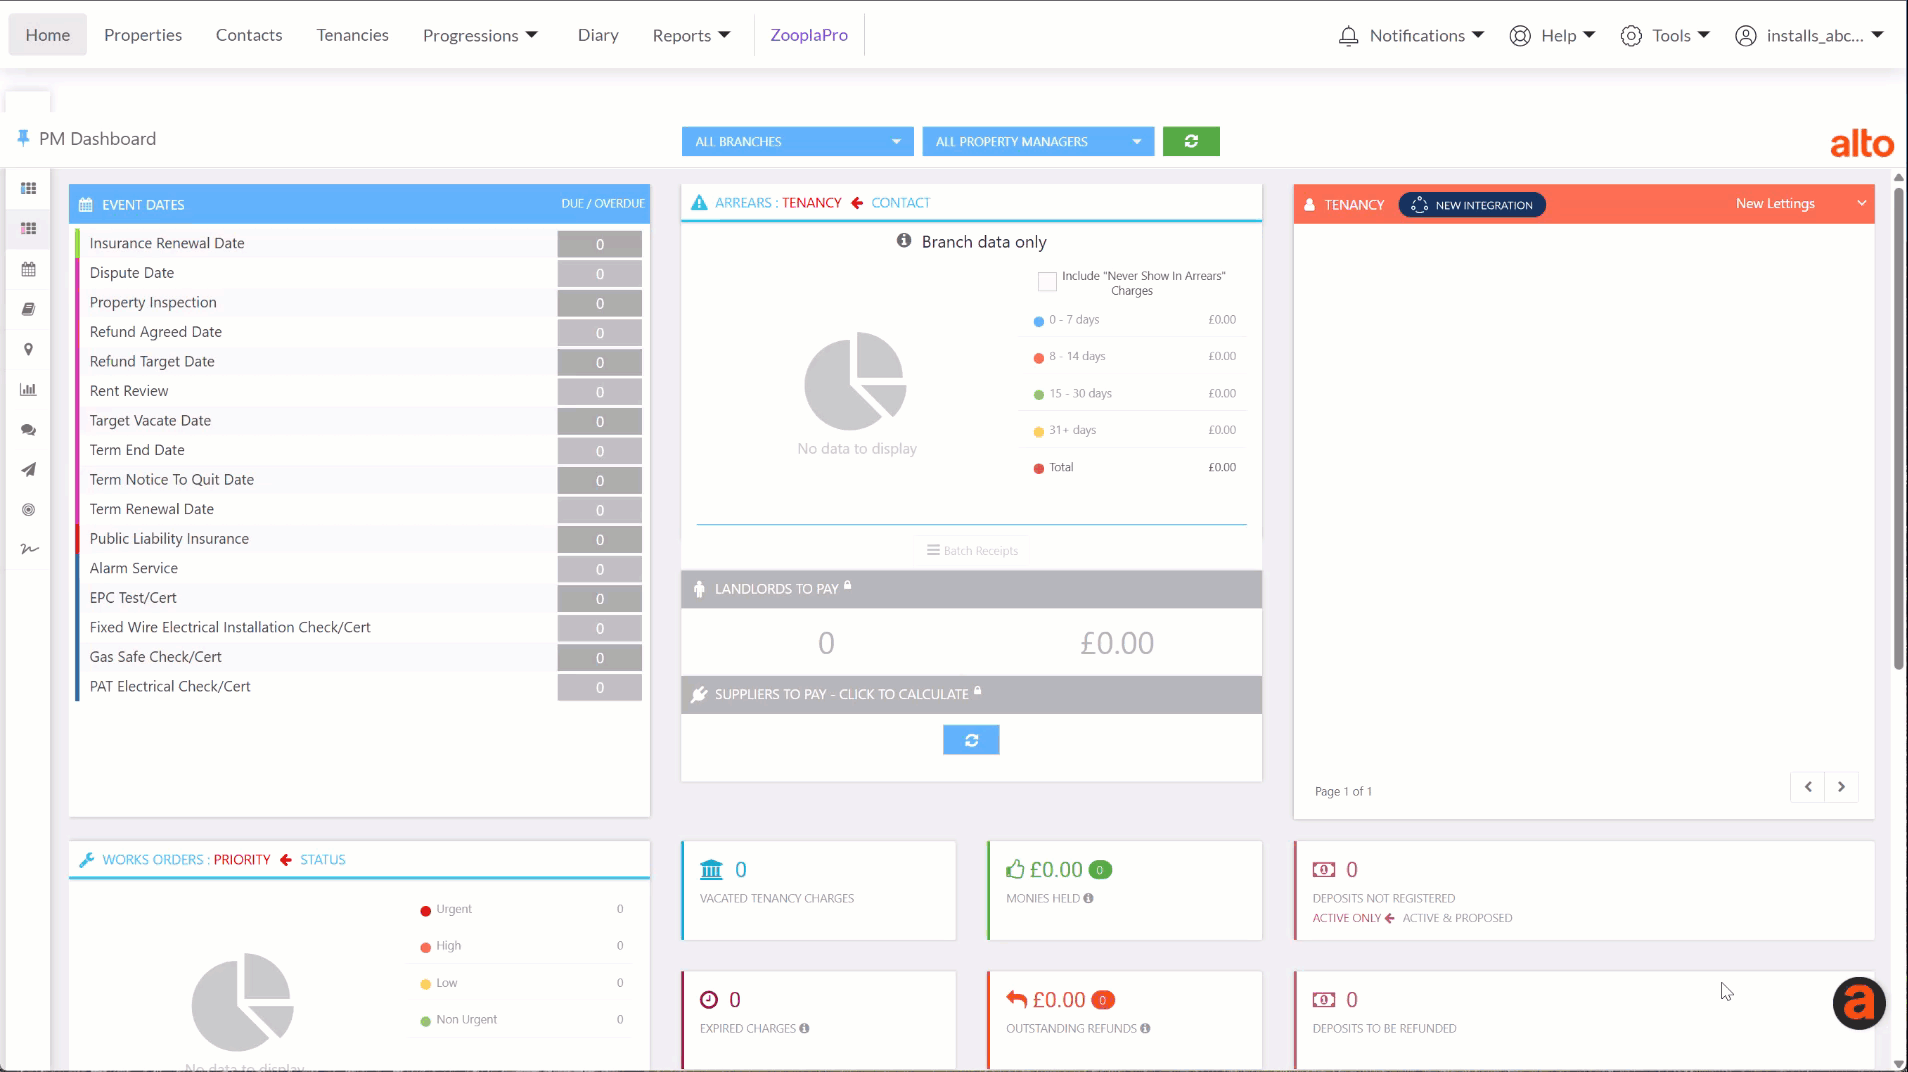Open the calendar icon in left sidebar
The width and height of the screenshot is (1908, 1072).
[x=28, y=269]
